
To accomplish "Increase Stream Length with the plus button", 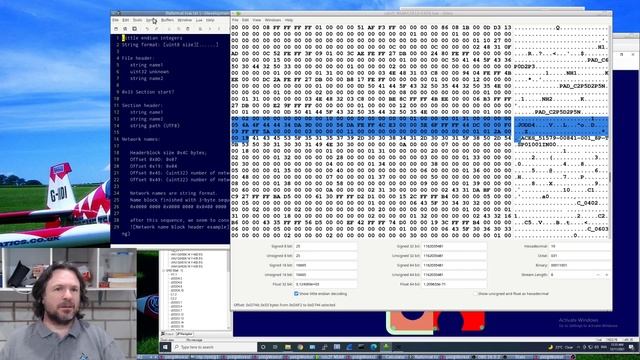I will tap(606, 275).
